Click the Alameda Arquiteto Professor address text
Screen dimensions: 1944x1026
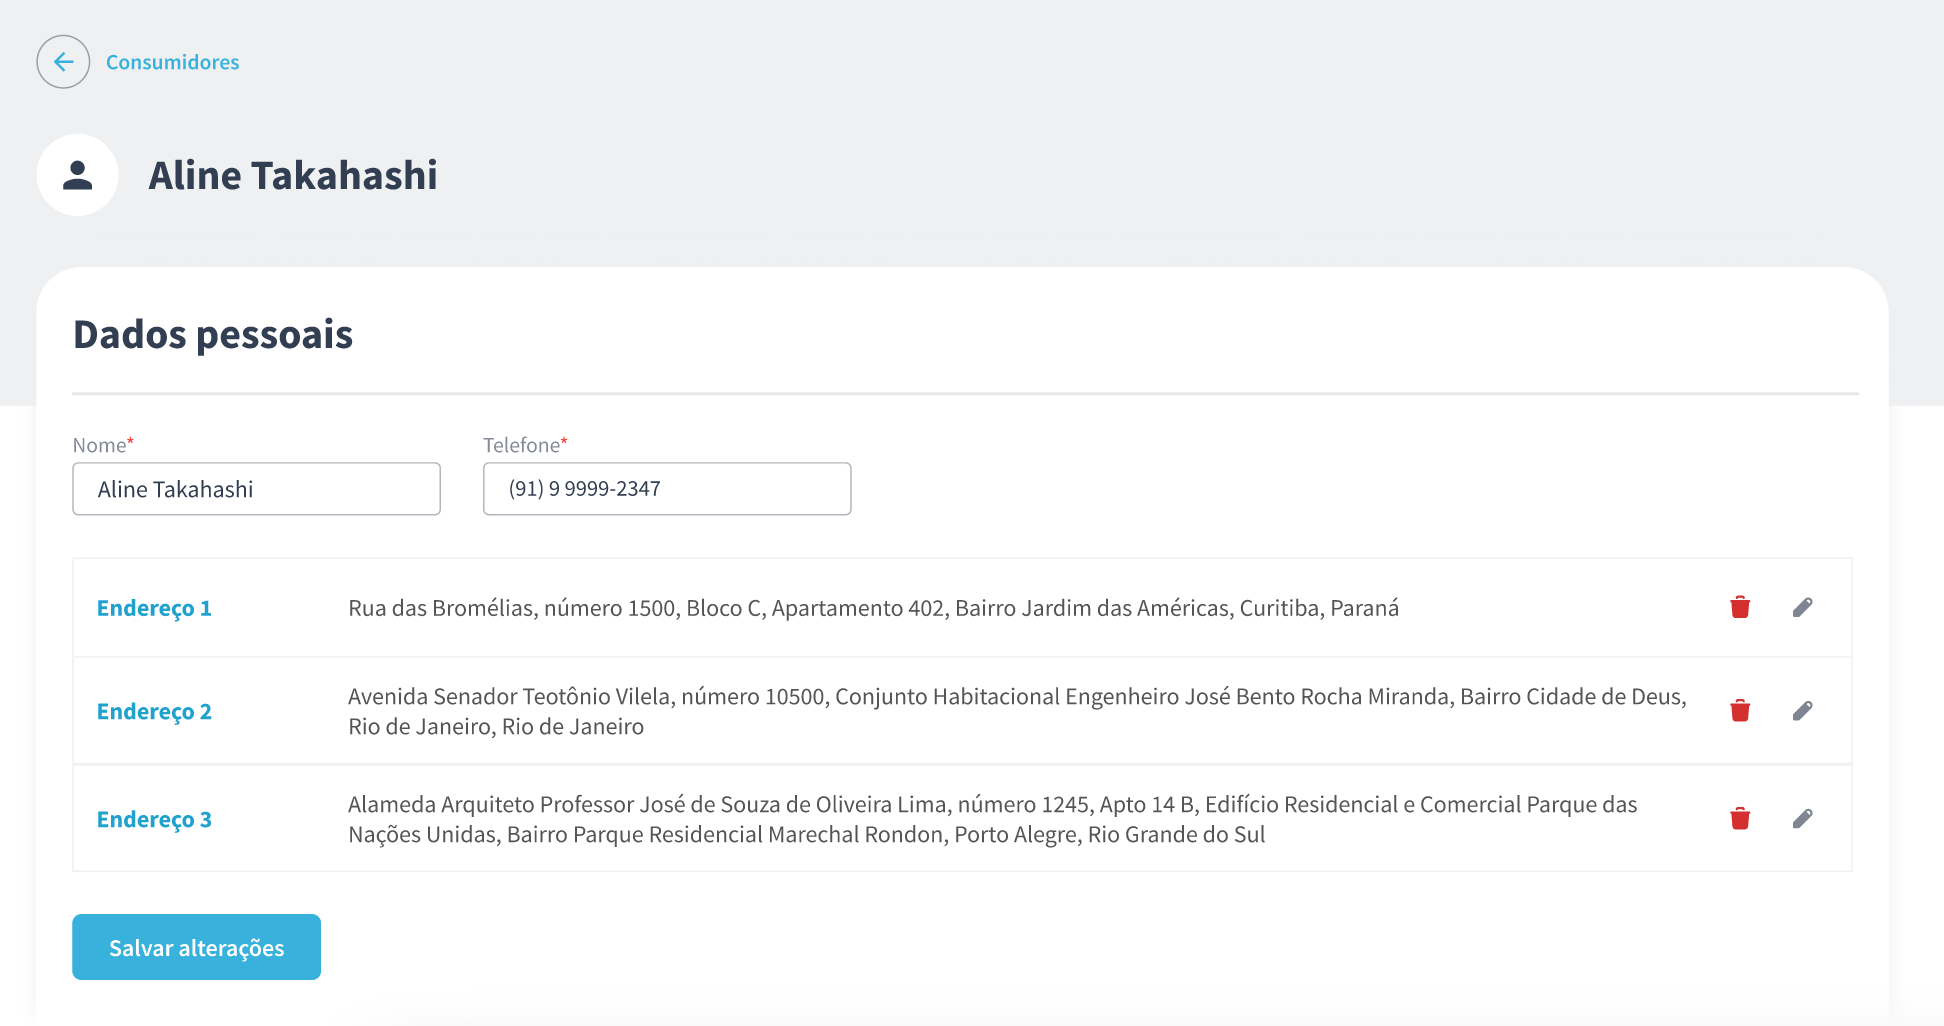pos(992,819)
